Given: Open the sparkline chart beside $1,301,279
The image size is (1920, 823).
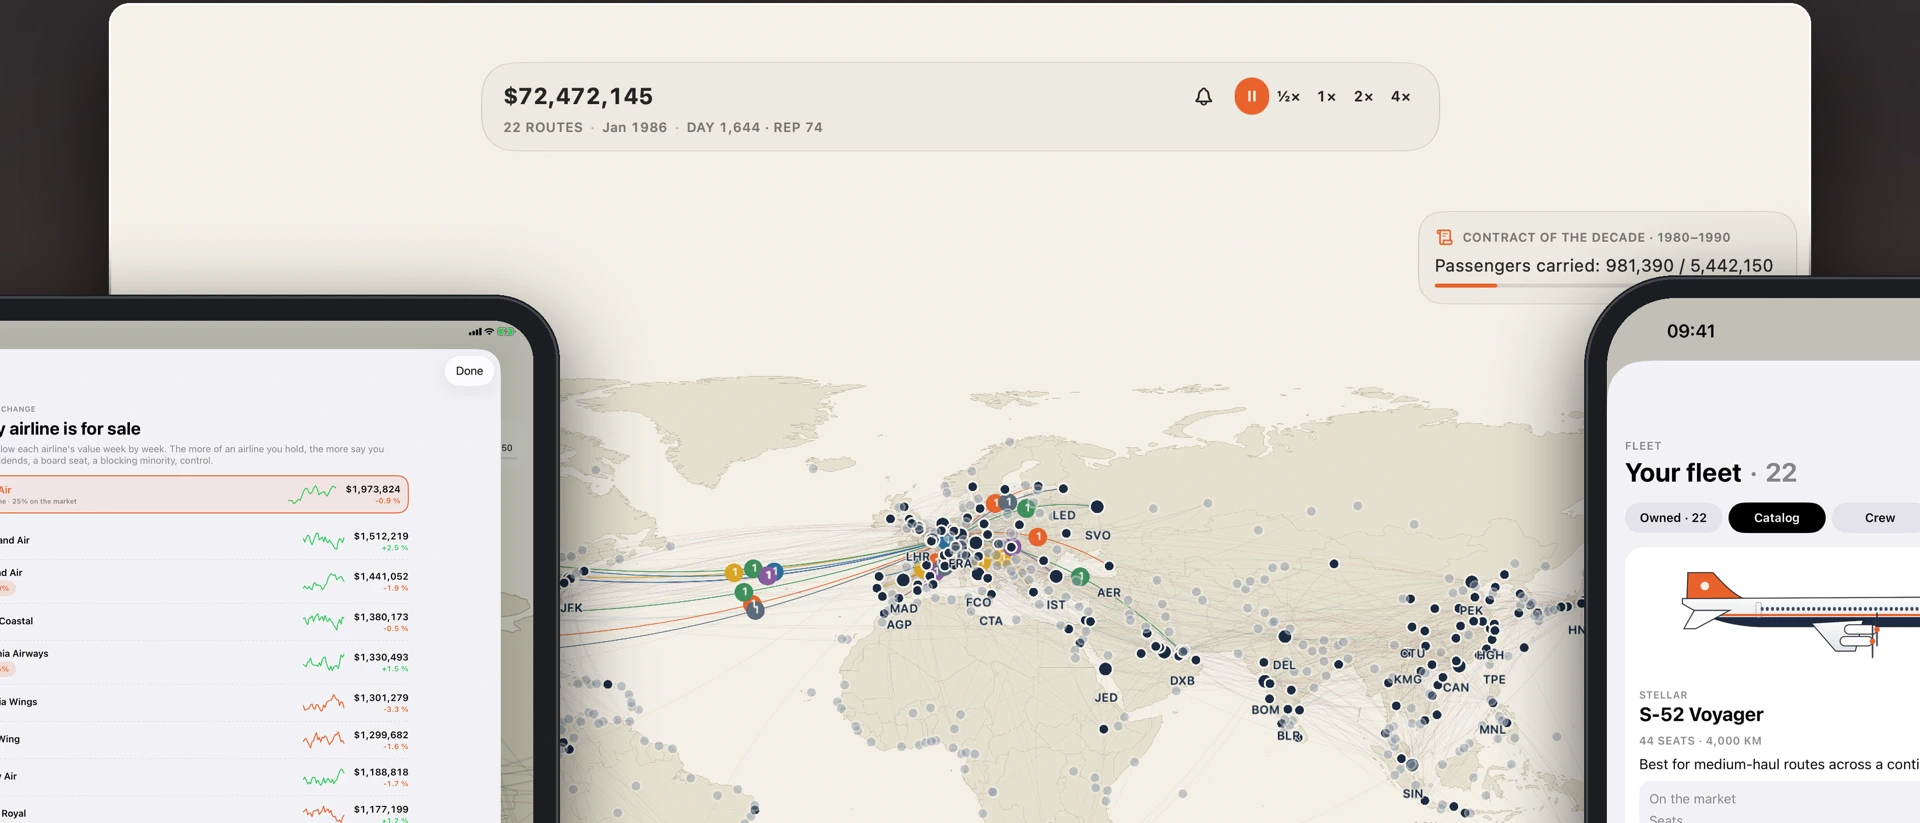Looking at the screenshot, I should [x=324, y=703].
